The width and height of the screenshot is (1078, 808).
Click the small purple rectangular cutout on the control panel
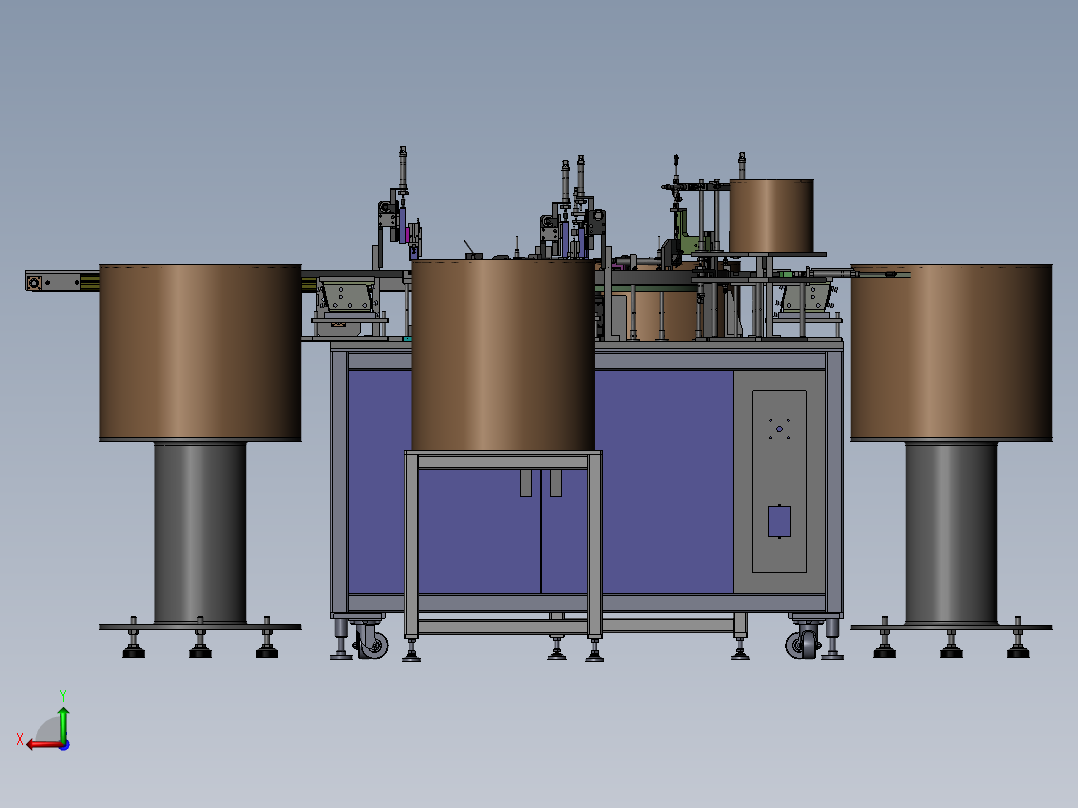pos(779,521)
